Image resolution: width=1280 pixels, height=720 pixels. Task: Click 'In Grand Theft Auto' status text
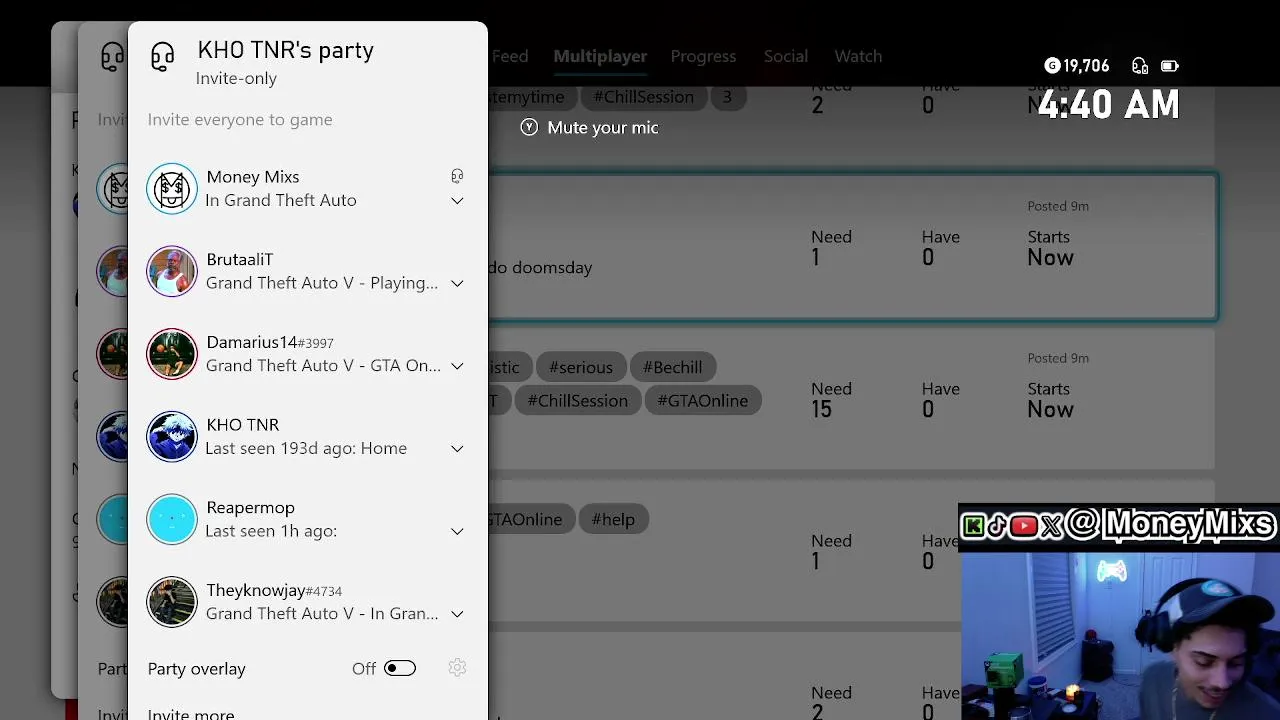click(x=281, y=200)
